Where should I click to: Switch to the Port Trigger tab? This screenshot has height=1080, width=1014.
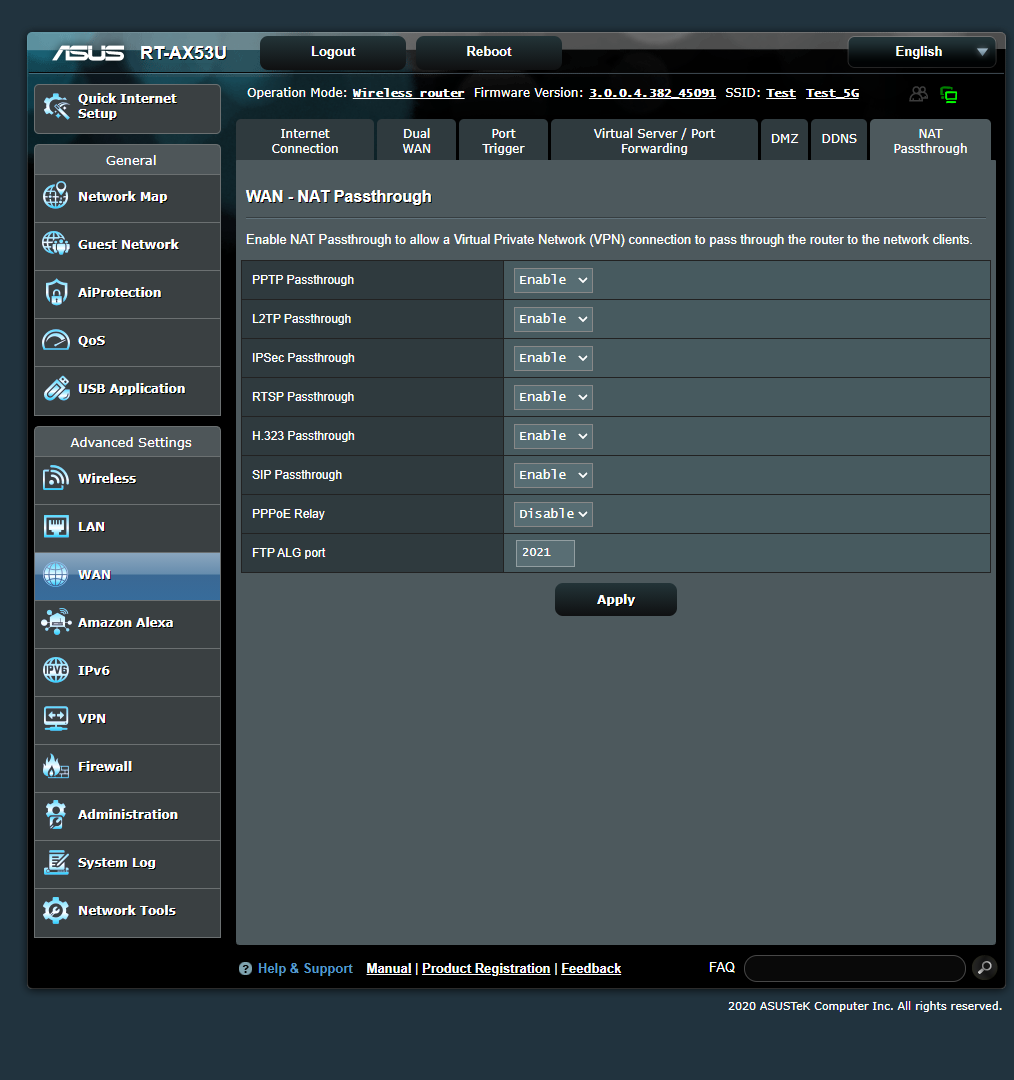503,141
